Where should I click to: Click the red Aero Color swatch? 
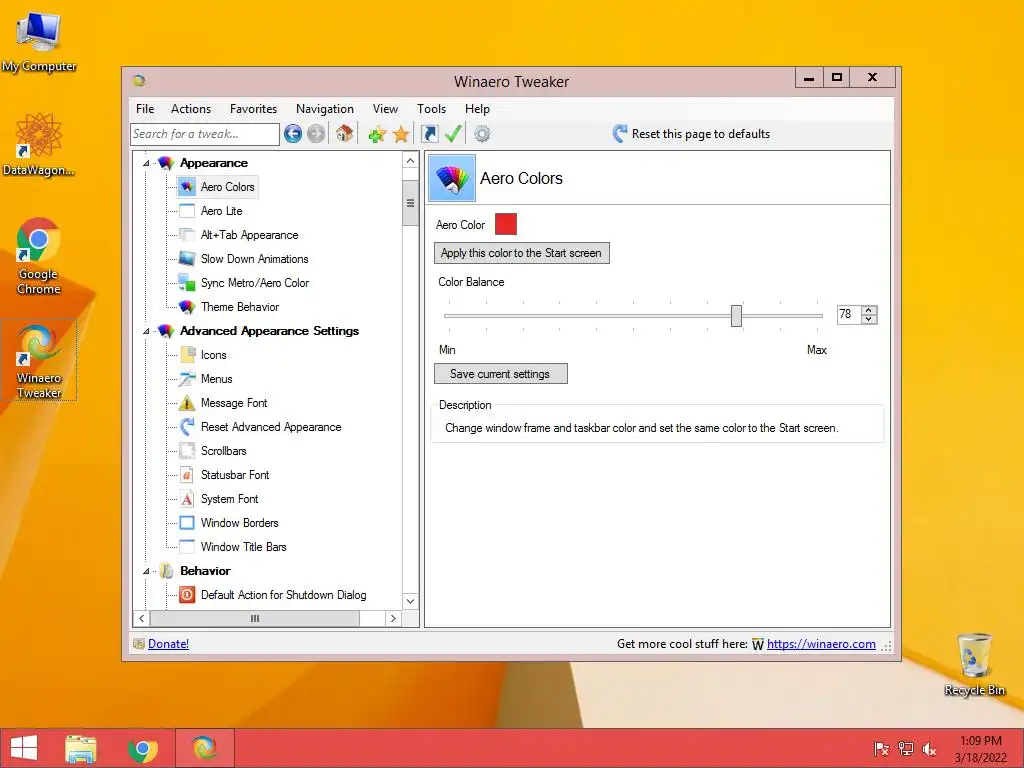506,224
